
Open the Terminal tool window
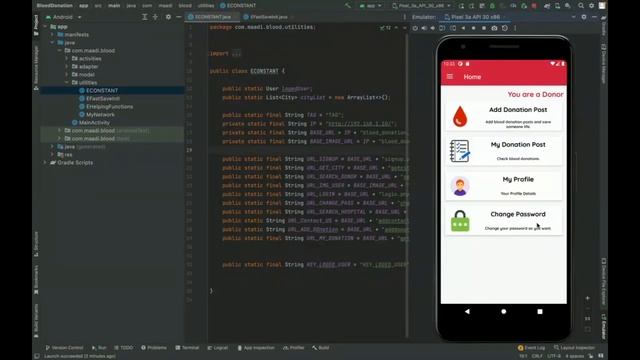tap(187, 348)
